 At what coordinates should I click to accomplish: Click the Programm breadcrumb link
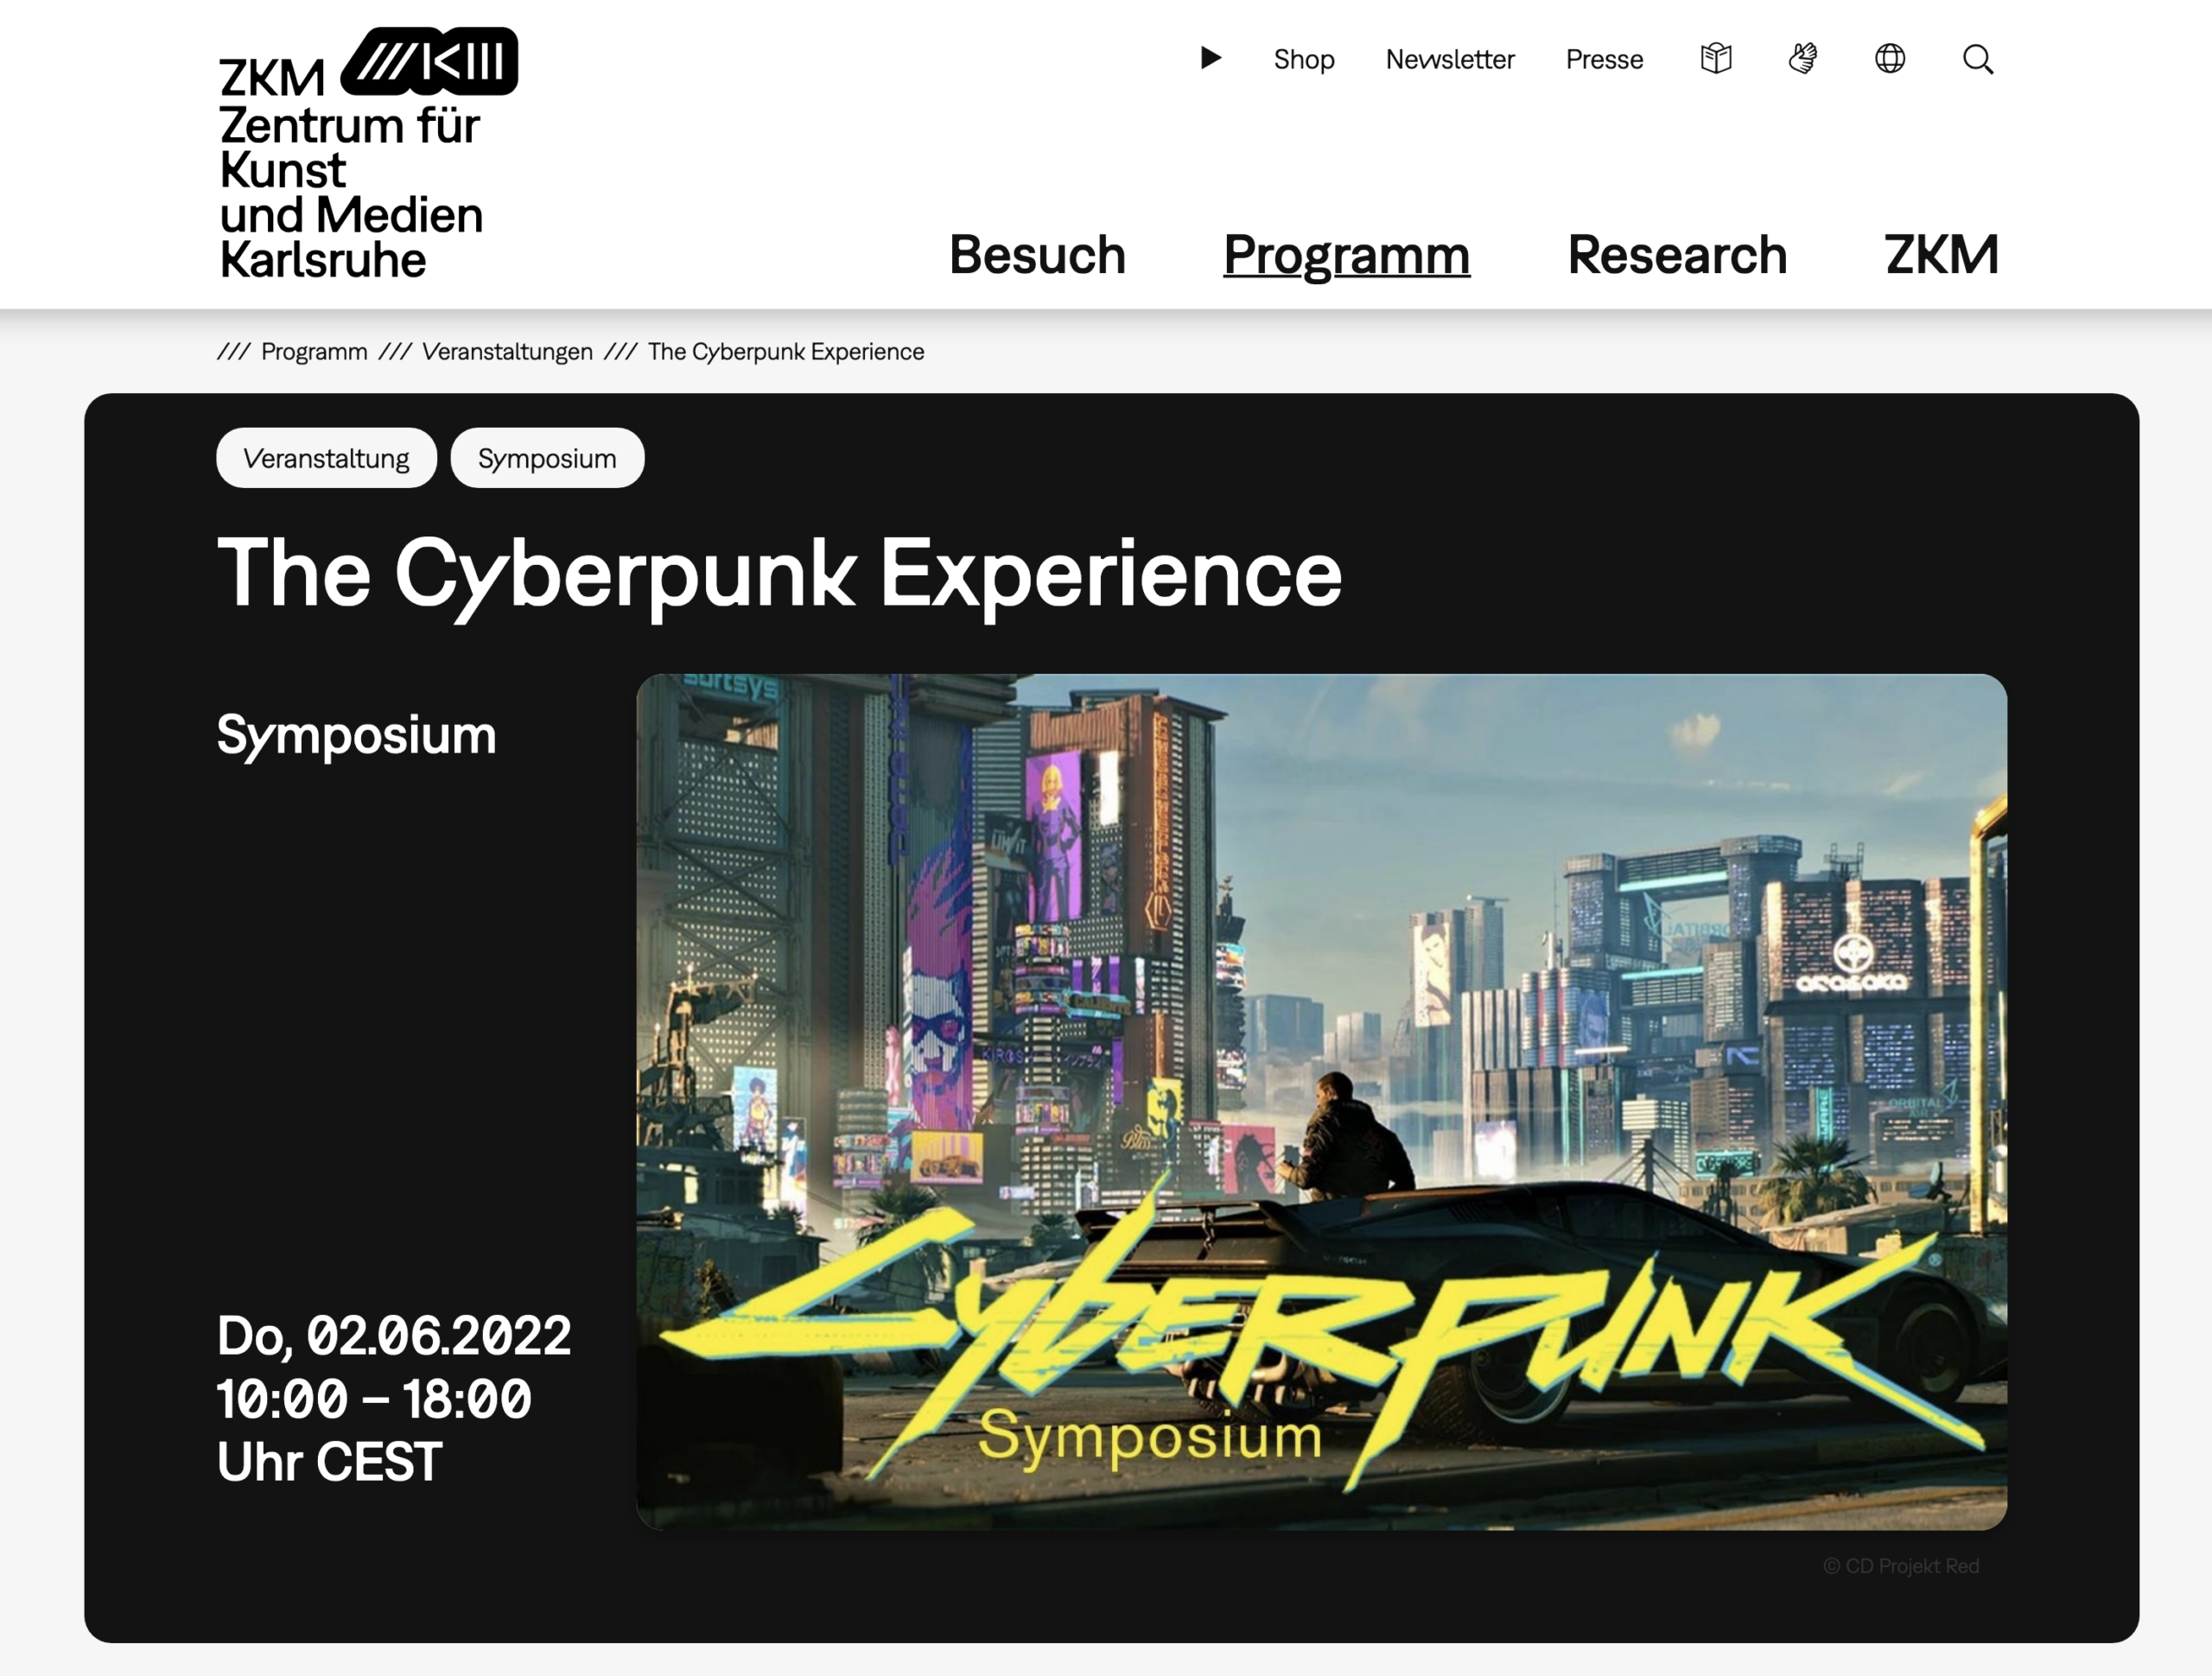coord(314,351)
